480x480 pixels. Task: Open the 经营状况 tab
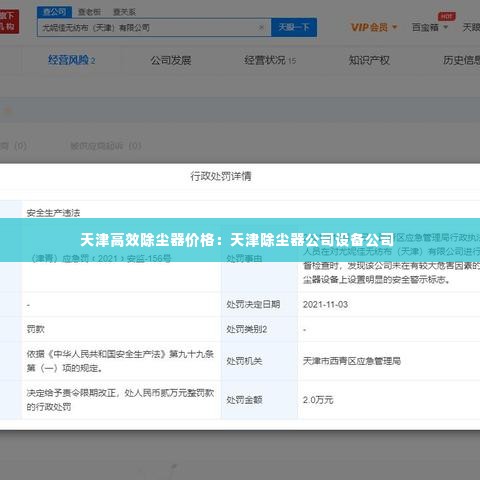(270, 60)
